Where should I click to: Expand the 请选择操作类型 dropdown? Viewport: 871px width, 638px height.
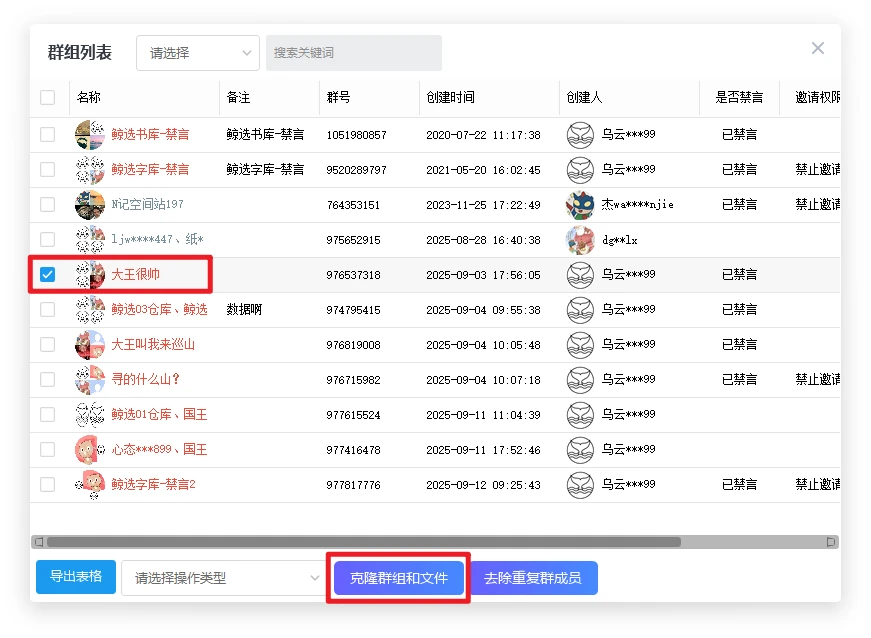pos(220,578)
